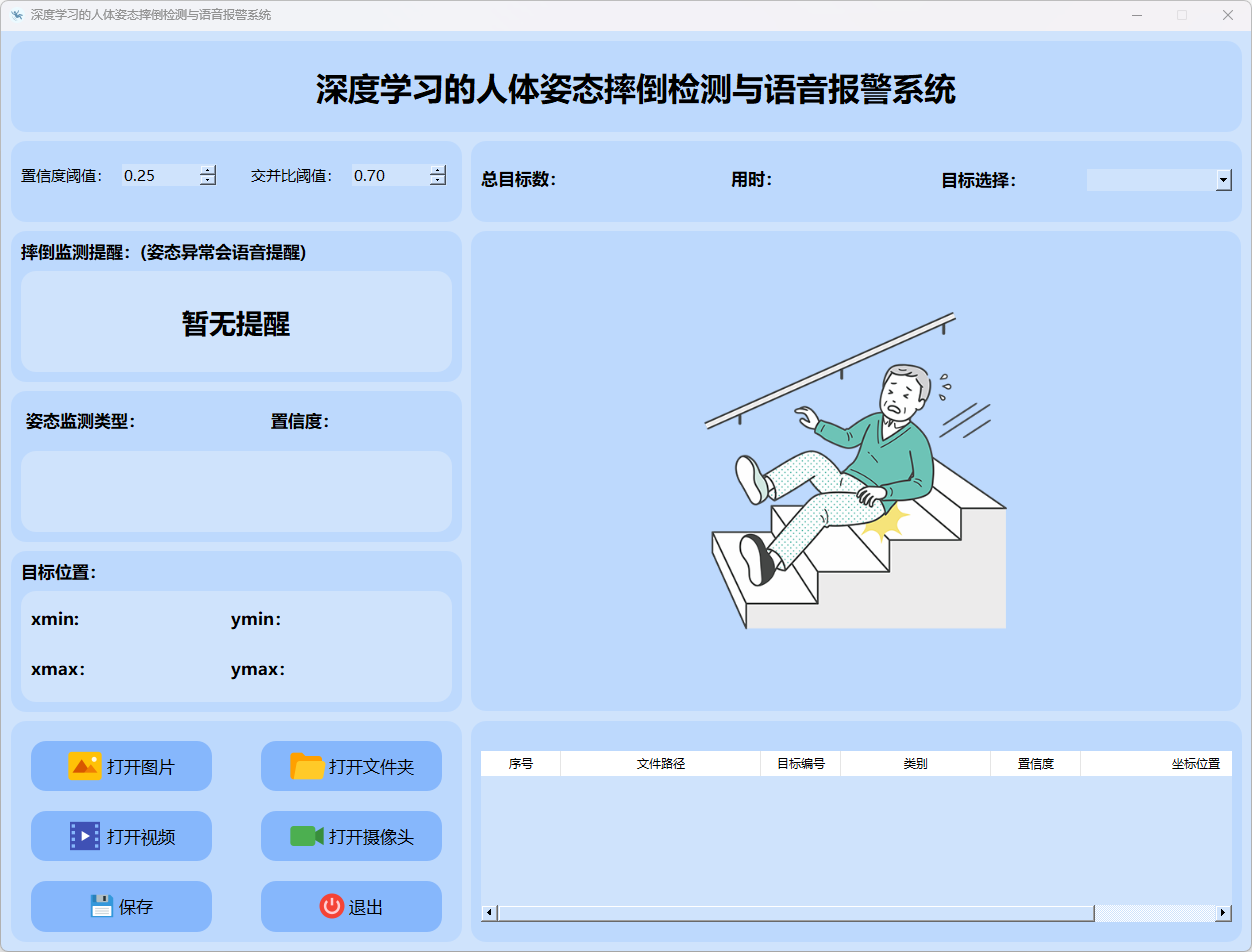1252x952 pixels.
Task: Increase the 置信度阈值 value with up arrow
Action: [208, 170]
